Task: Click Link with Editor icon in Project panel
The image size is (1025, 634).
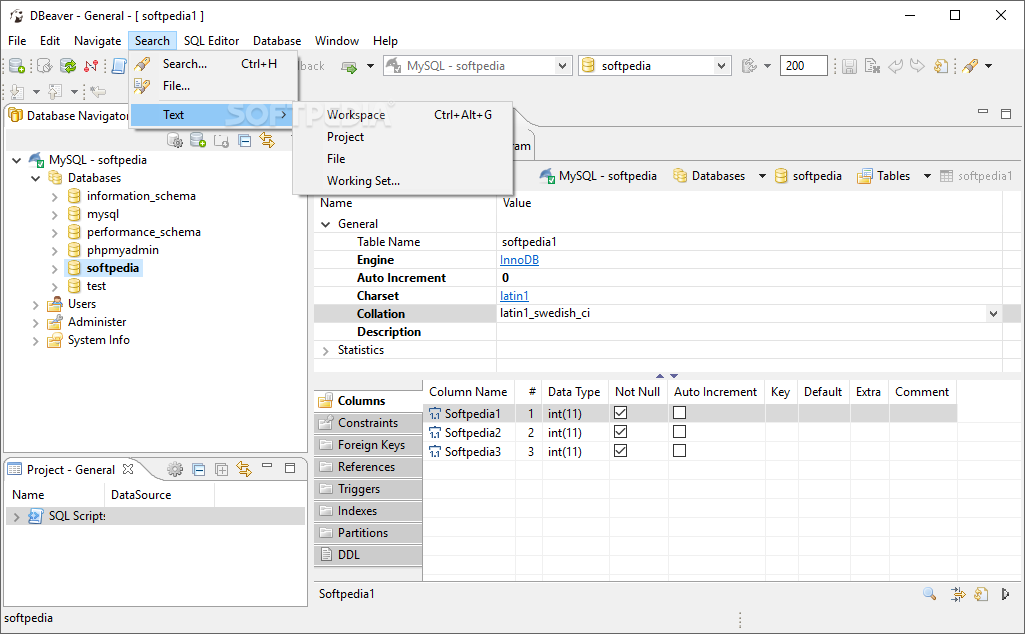Action: pos(244,469)
